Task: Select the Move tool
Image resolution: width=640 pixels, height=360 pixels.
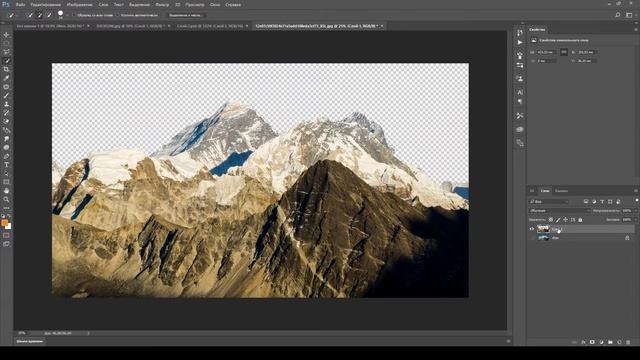Action: point(6,35)
